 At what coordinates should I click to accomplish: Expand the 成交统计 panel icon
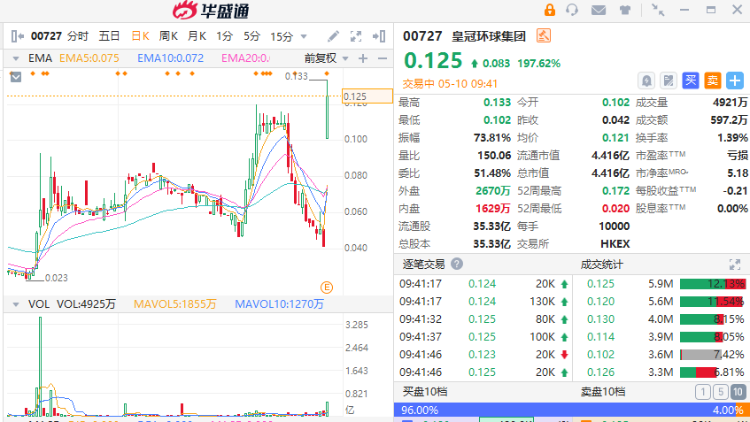(x=735, y=264)
